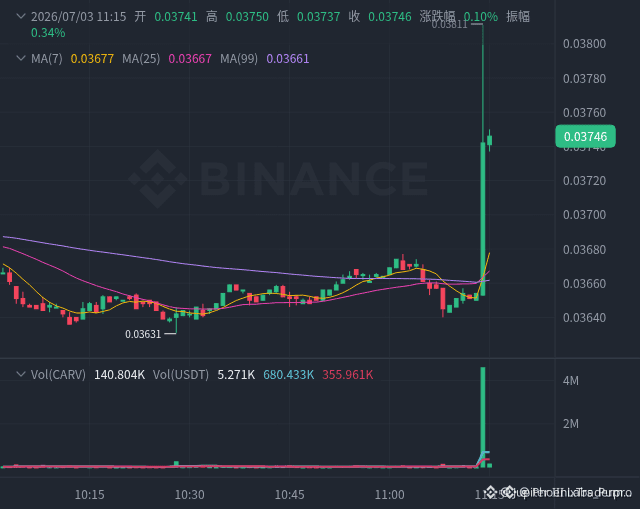Click the 4M volume axis label
The height and width of the screenshot is (509, 640).
pos(571,381)
